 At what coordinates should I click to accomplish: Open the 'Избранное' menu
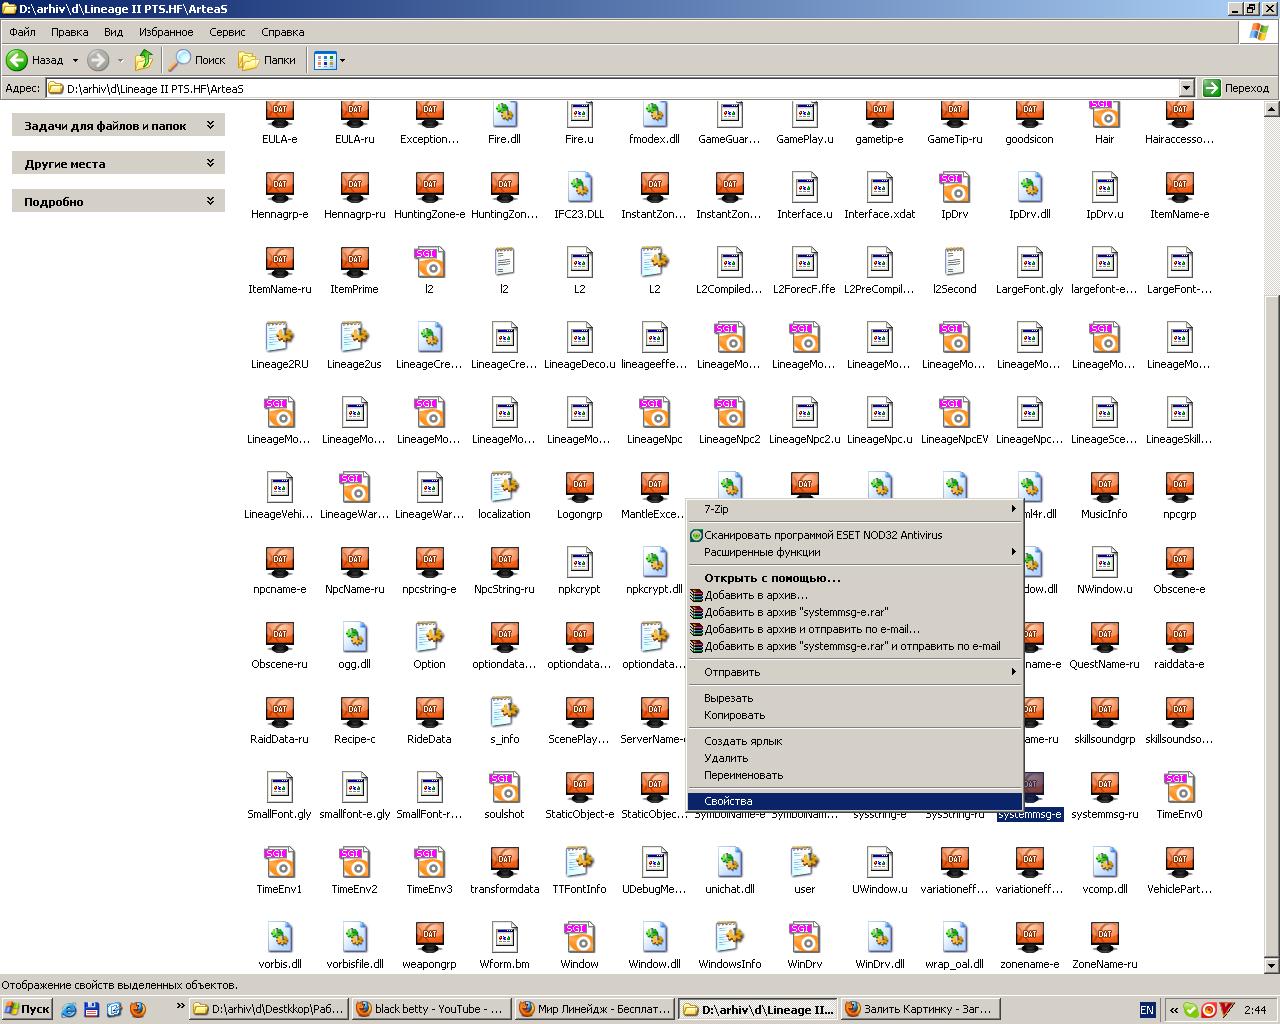click(x=166, y=32)
